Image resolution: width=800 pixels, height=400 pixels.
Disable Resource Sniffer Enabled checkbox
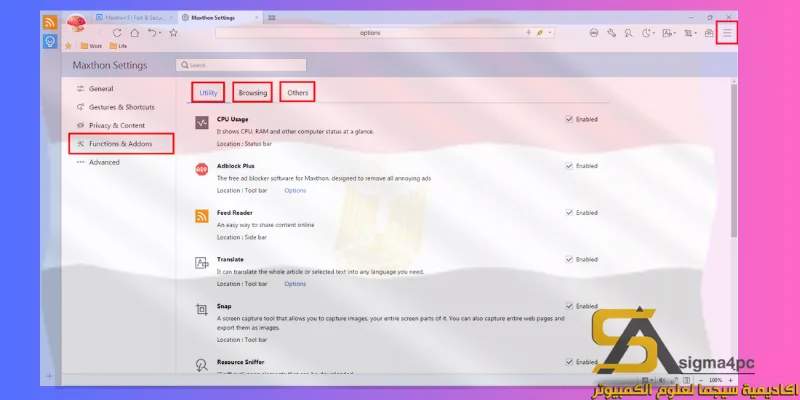coord(569,362)
